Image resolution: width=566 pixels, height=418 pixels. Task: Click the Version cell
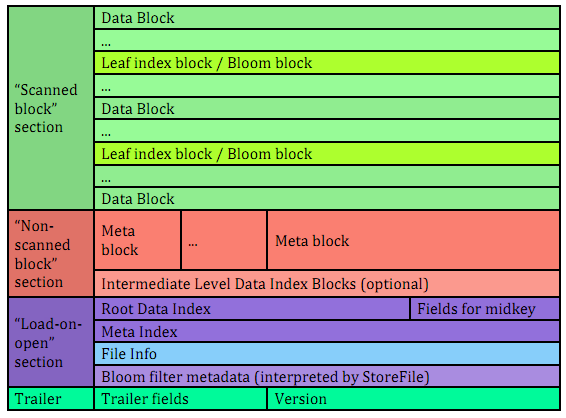414,399
